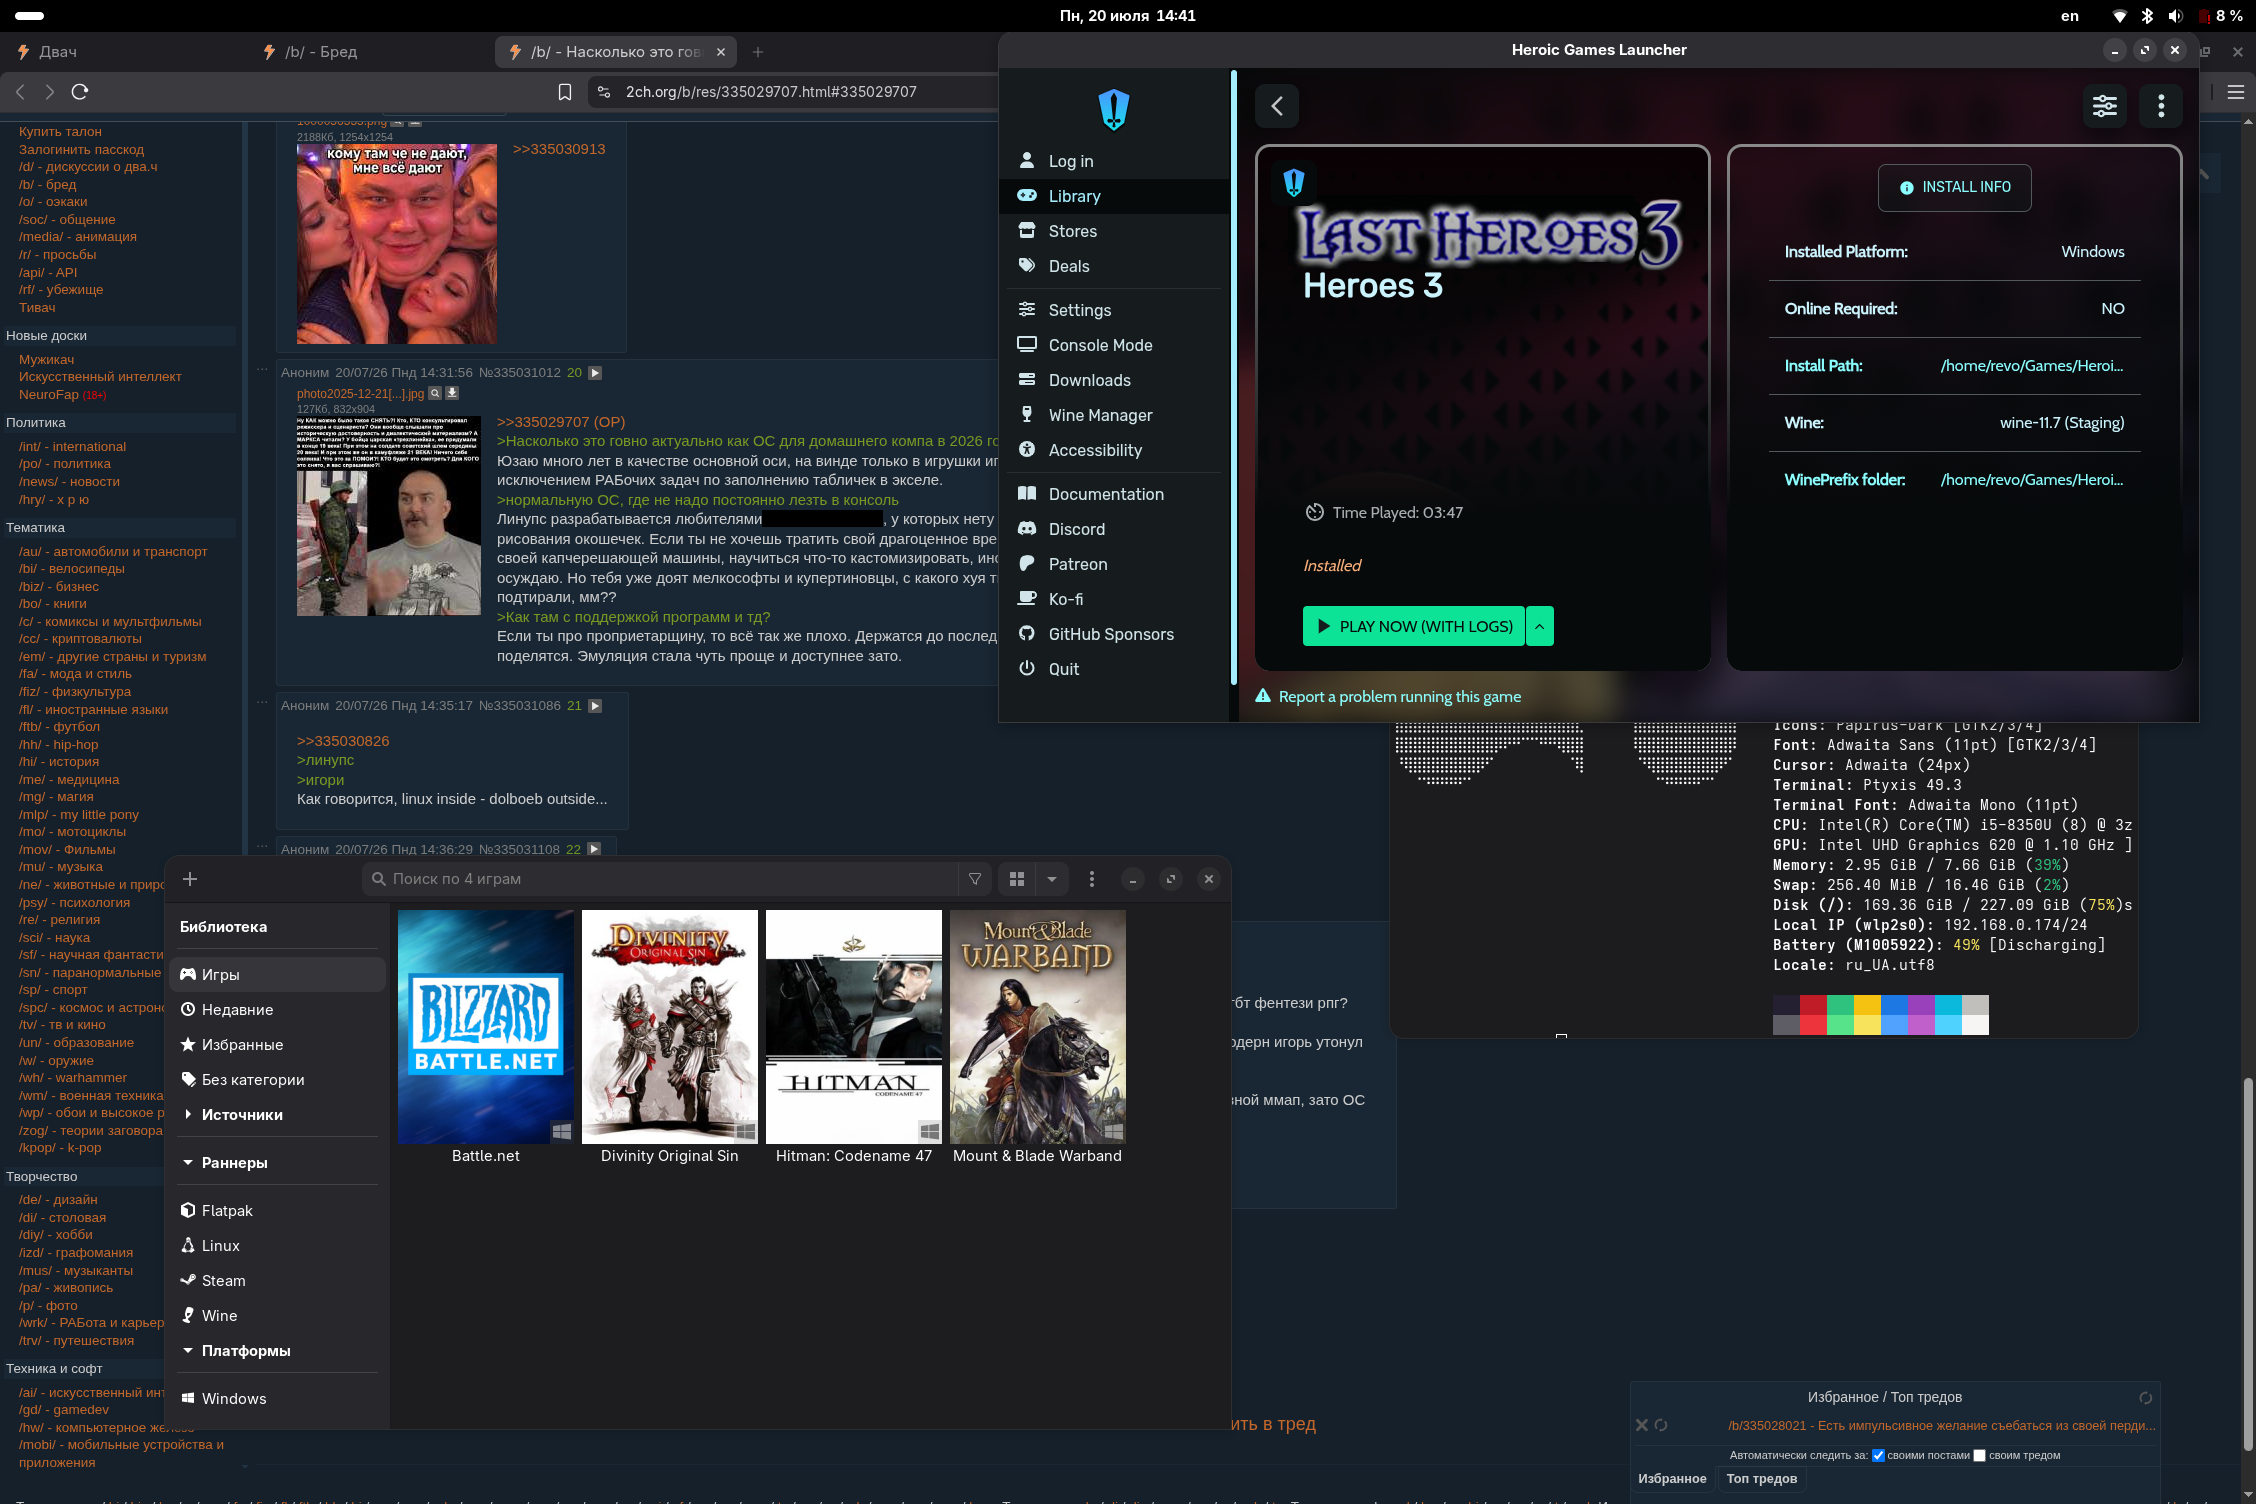The height and width of the screenshot is (1504, 2256).
Task: Bookmark the current page
Action: [x=565, y=92]
